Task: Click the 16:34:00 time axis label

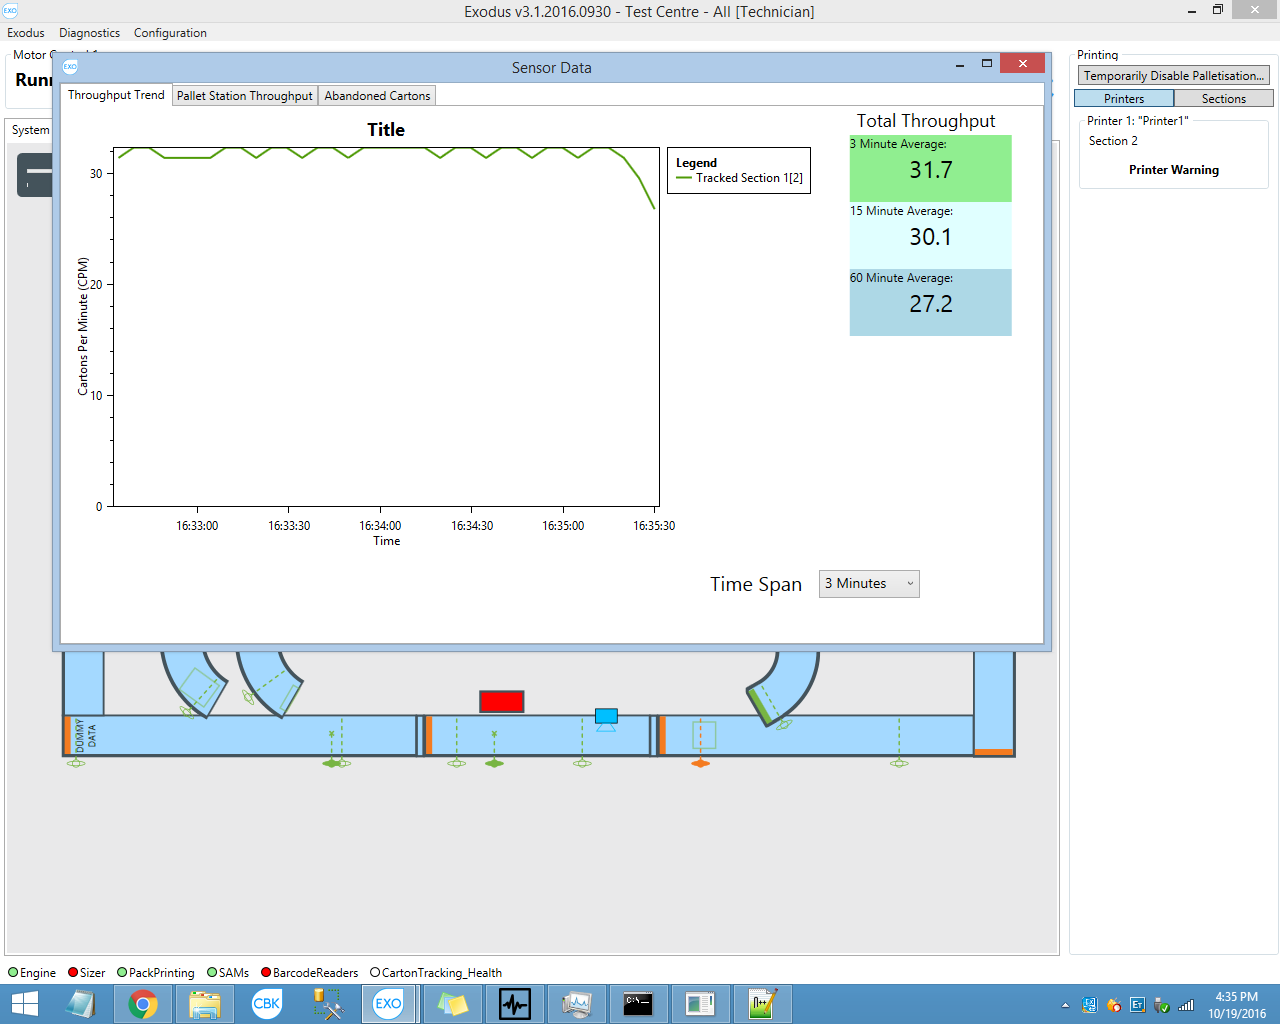Action: (x=380, y=526)
